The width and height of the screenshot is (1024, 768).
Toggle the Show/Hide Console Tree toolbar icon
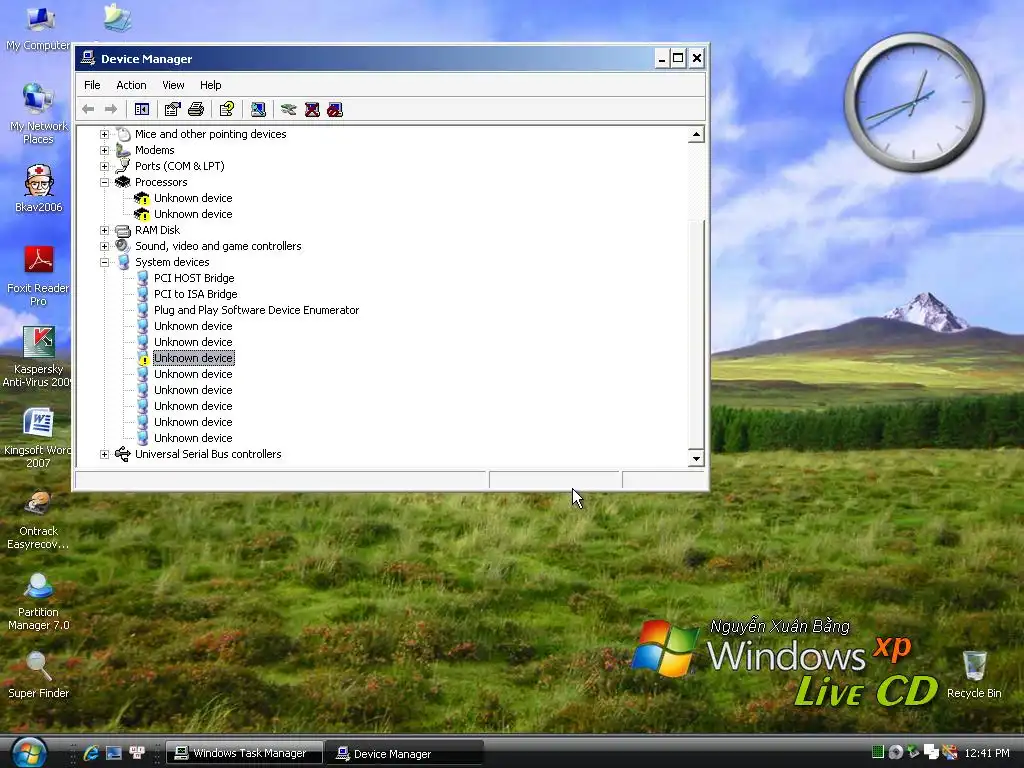point(142,110)
